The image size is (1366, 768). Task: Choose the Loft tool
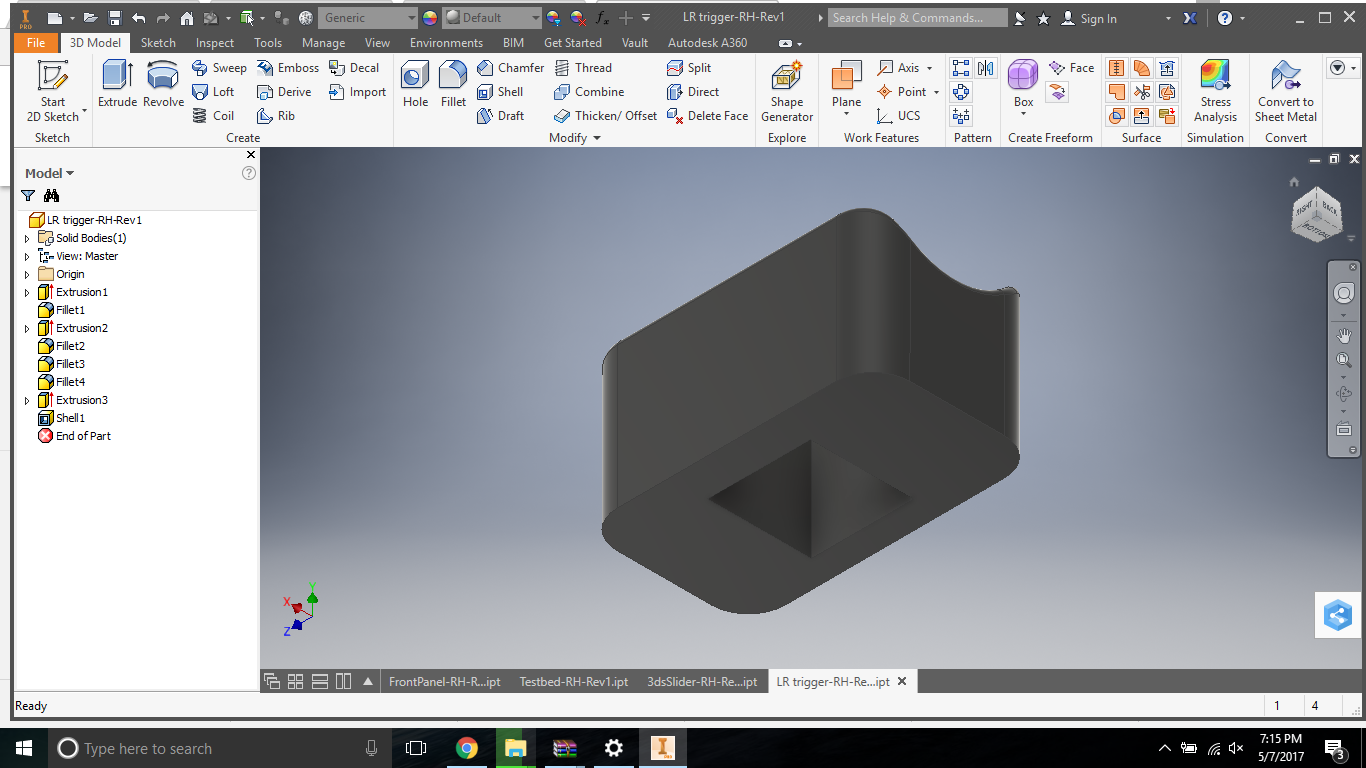[x=213, y=92]
